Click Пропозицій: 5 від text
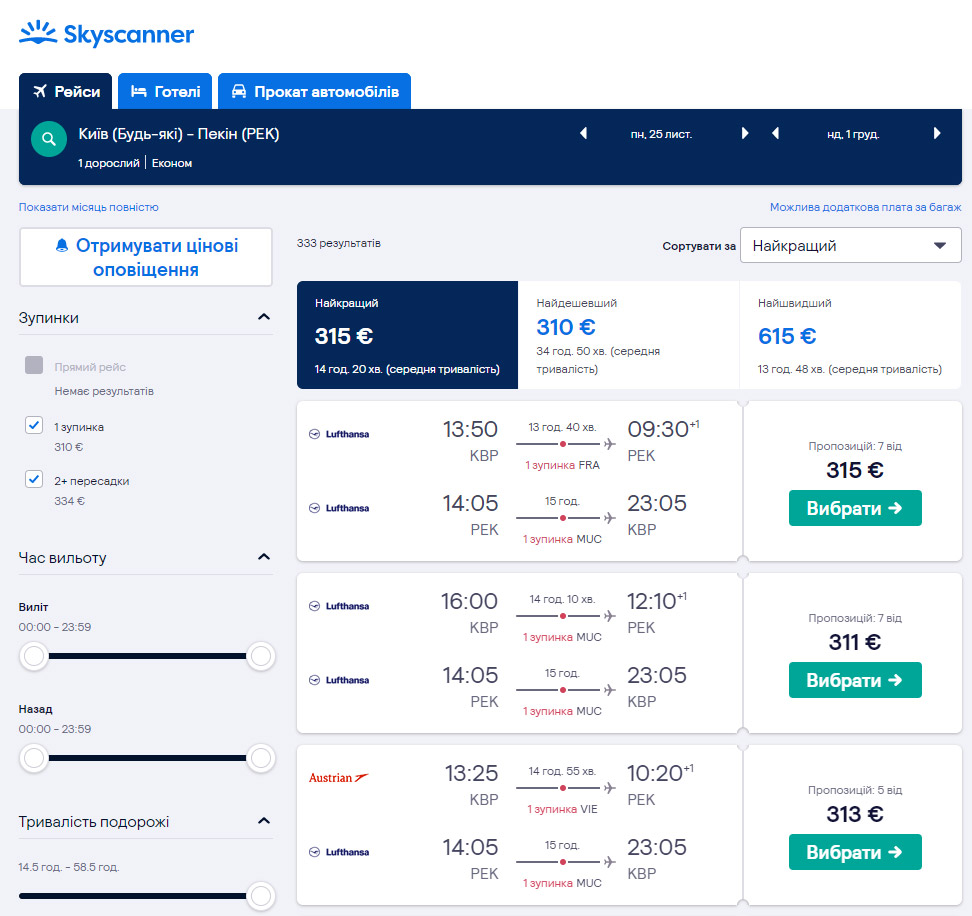Screen dimensions: 972x916 pos(855,790)
